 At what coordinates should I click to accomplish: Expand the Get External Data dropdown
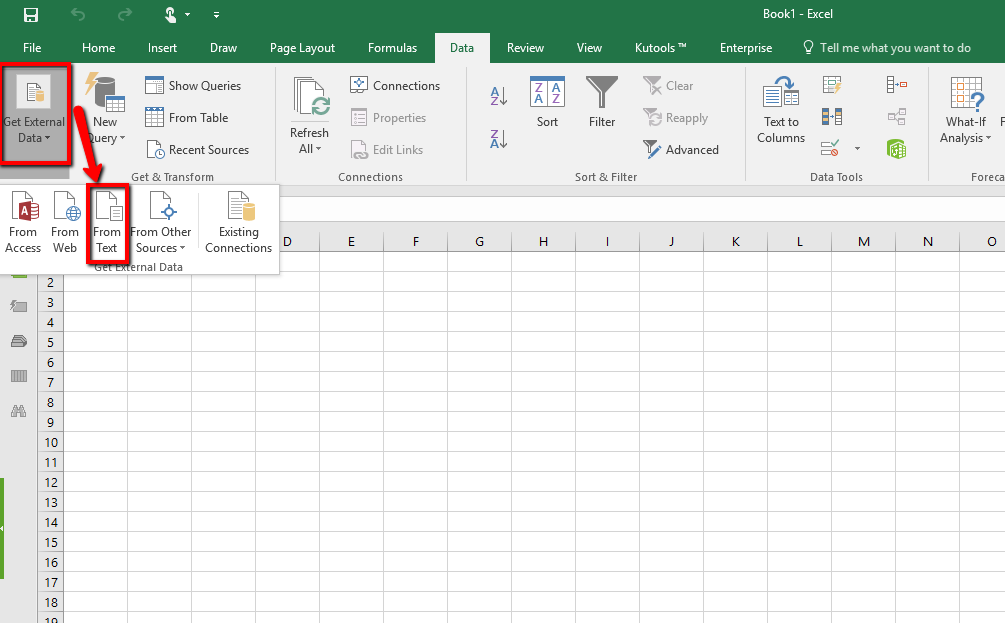(x=34, y=114)
